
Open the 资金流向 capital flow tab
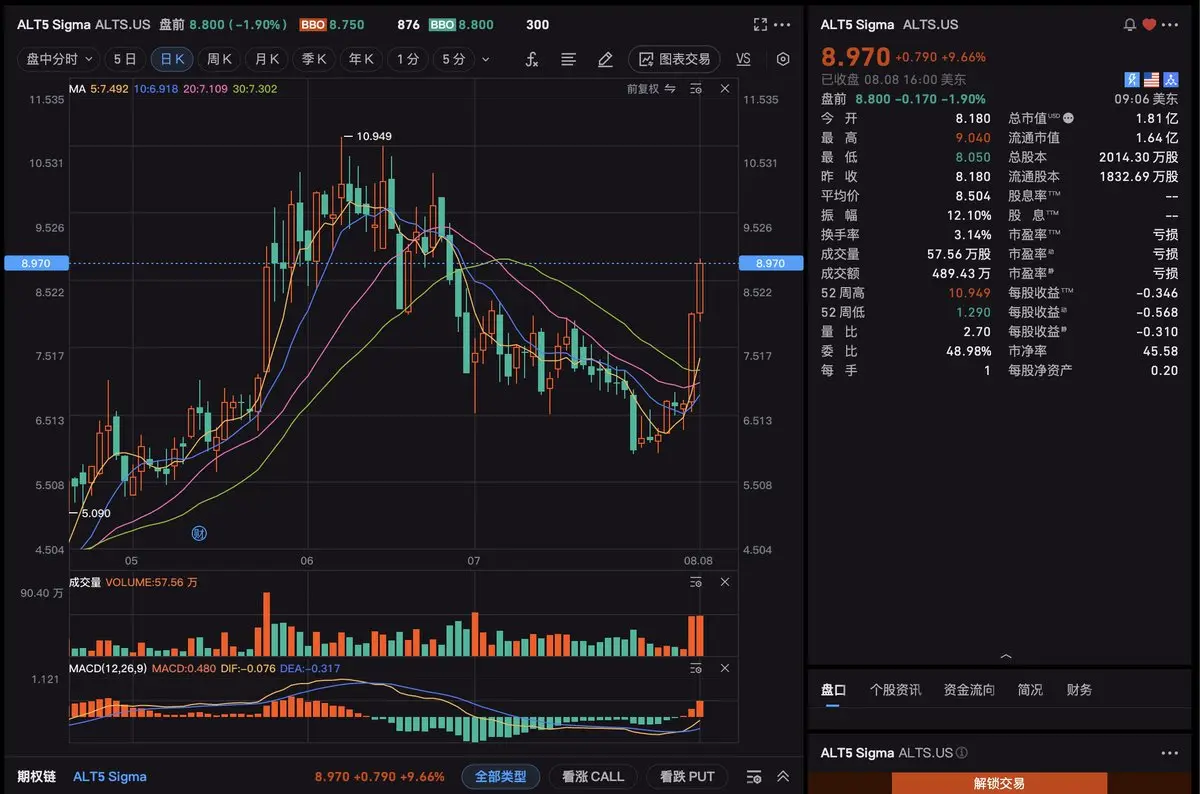pyautogui.click(x=969, y=690)
